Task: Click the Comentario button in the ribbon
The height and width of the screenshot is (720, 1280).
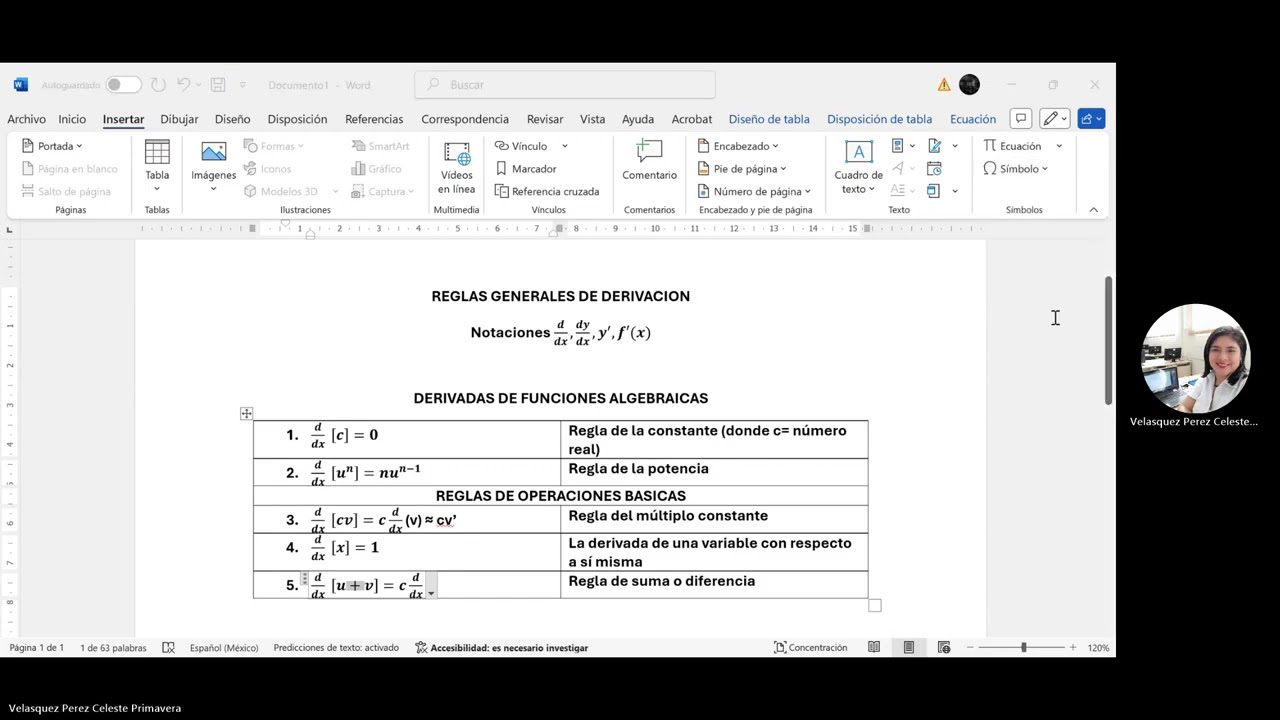Action: click(649, 161)
